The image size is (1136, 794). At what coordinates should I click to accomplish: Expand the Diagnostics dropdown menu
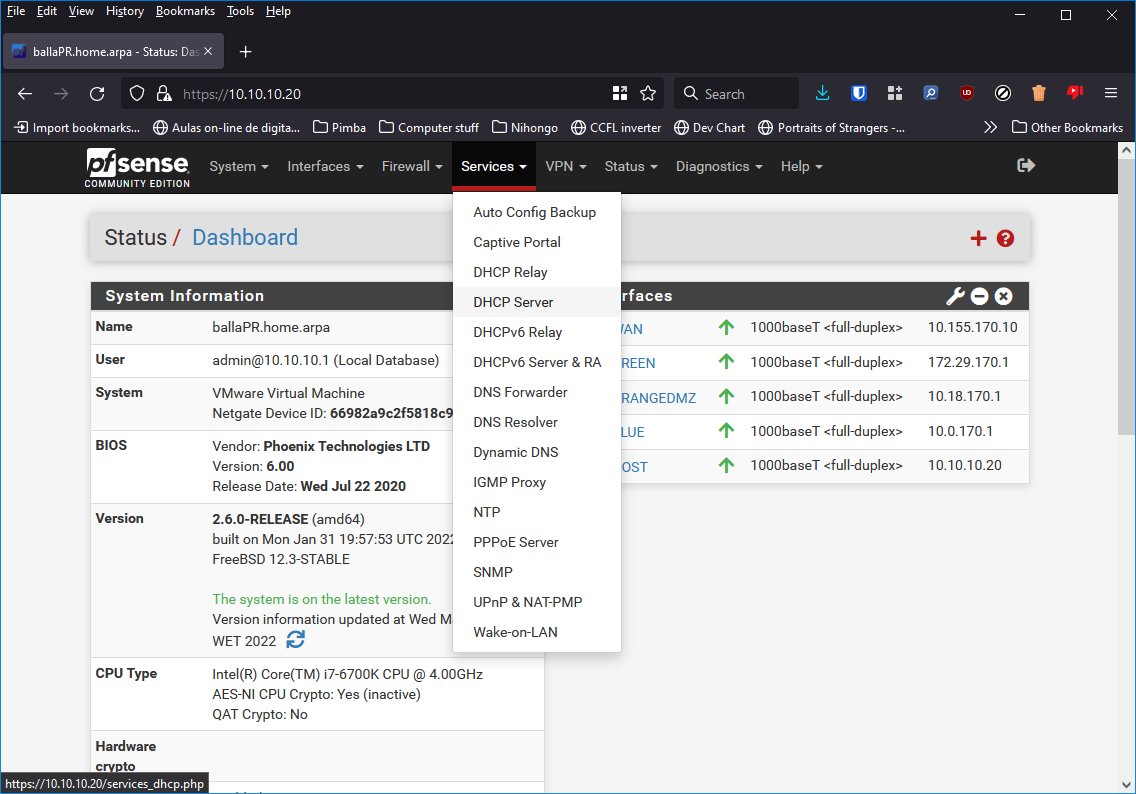719,167
